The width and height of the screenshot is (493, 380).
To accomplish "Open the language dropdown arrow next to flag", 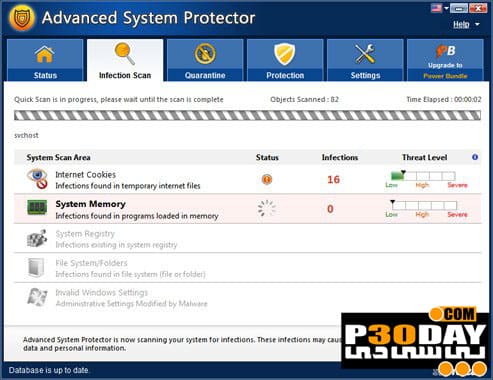I will click(446, 8).
